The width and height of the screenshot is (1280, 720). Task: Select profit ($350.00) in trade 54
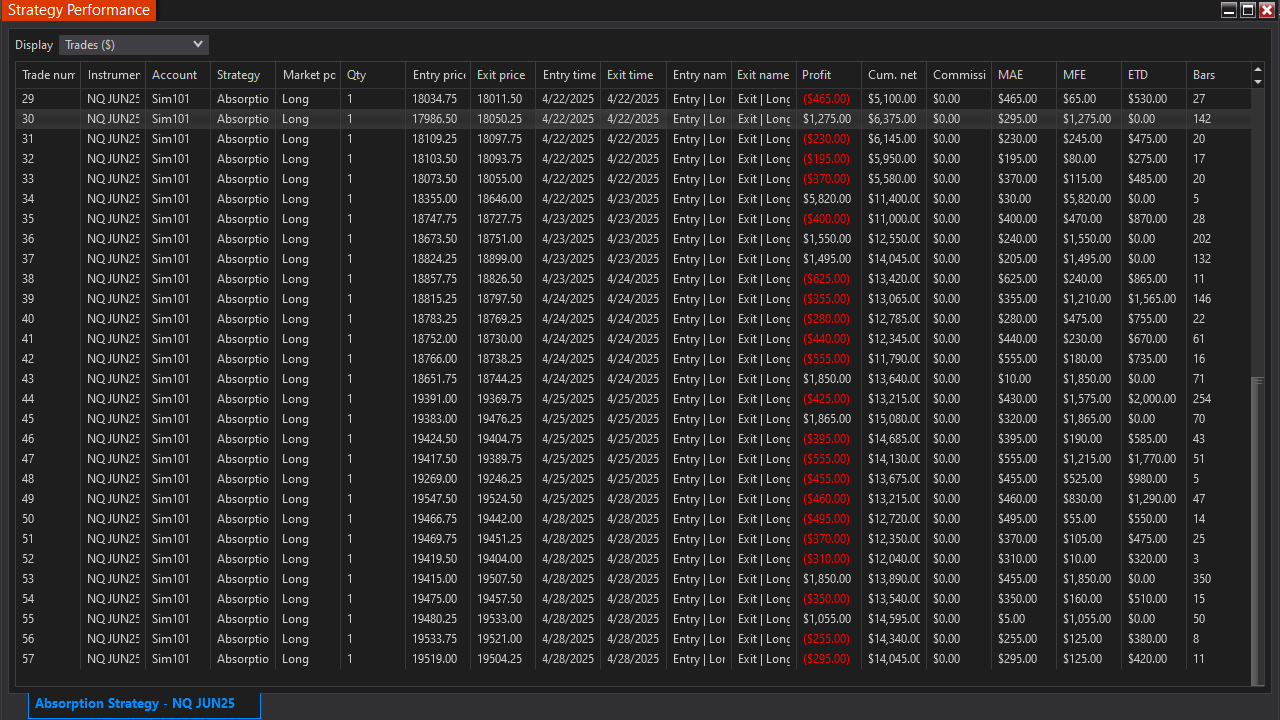pyautogui.click(x=828, y=599)
